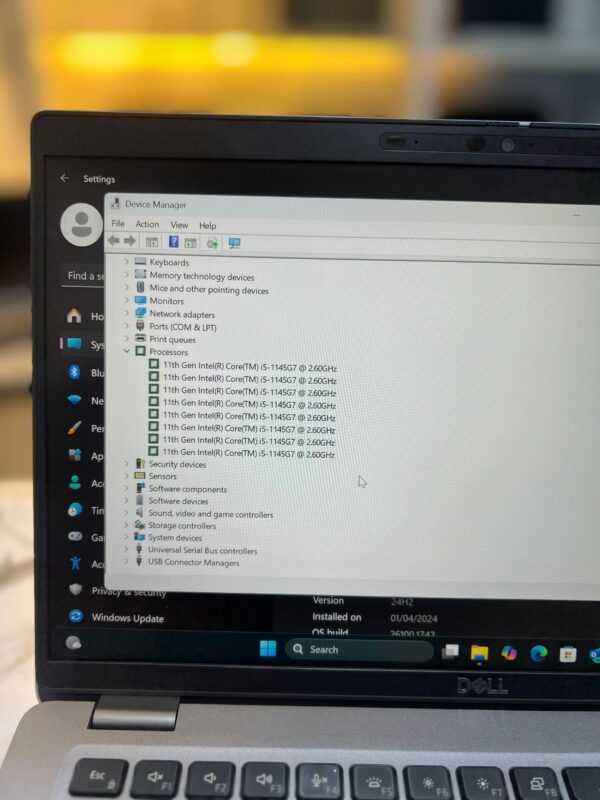The height and width of the screenshot is (800, 600).
Task: Open the File menu in Device Manager
Action: (118, 223)
